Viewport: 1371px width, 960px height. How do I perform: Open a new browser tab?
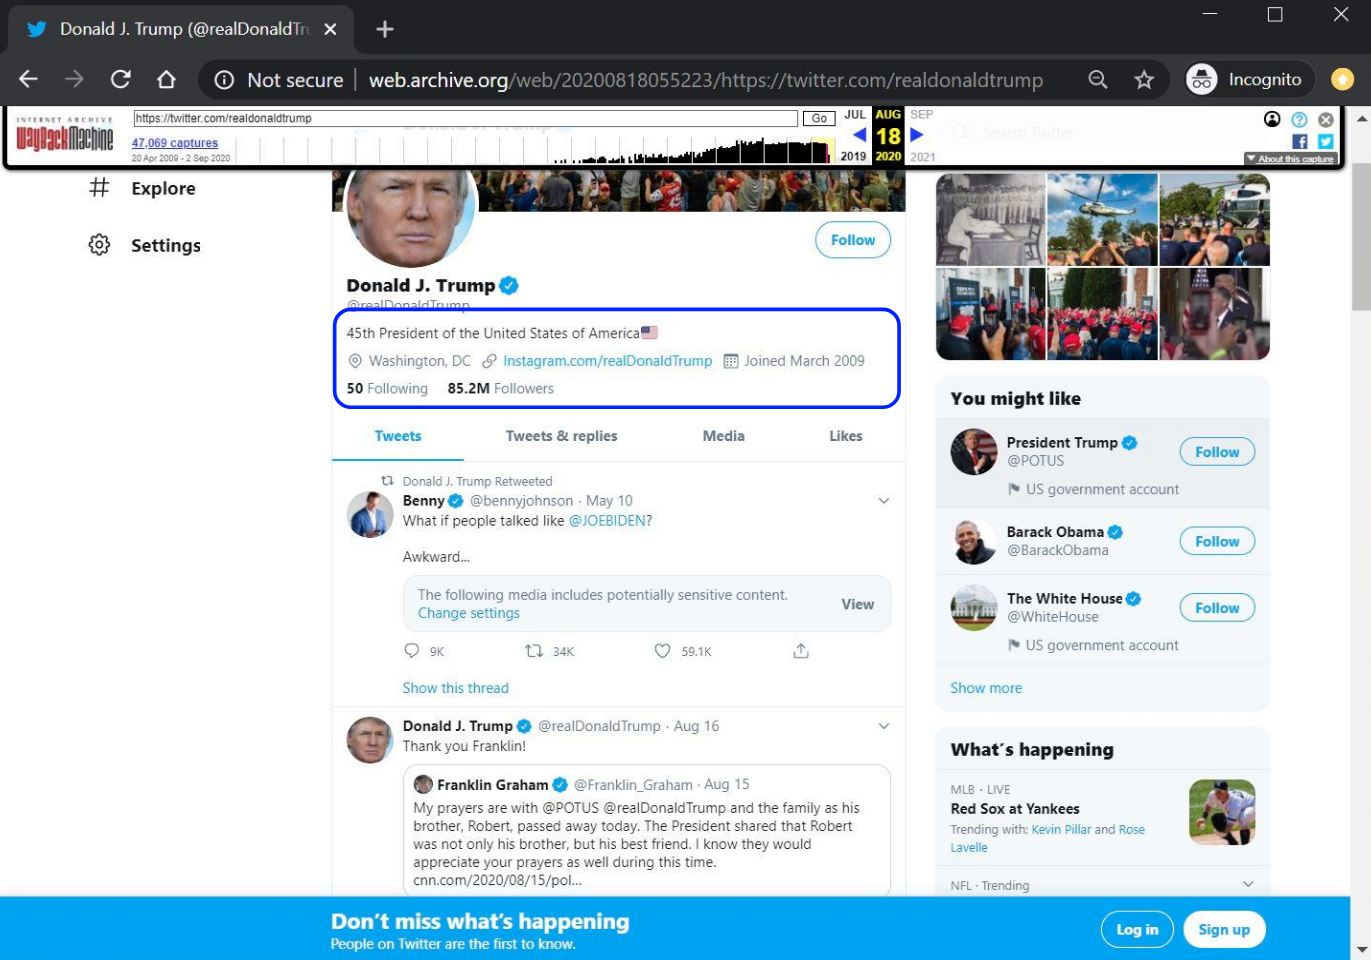[384, 29]
